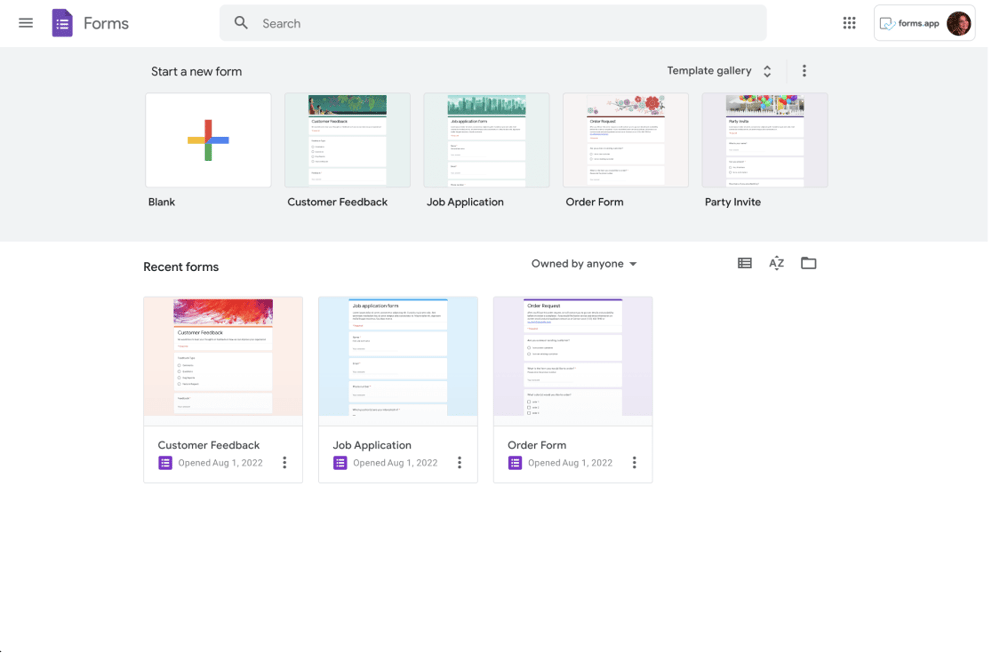Open the recent Job Application form
This screenshot has width=1000, height=653.
pyautogui.click(x=397, y=357)
